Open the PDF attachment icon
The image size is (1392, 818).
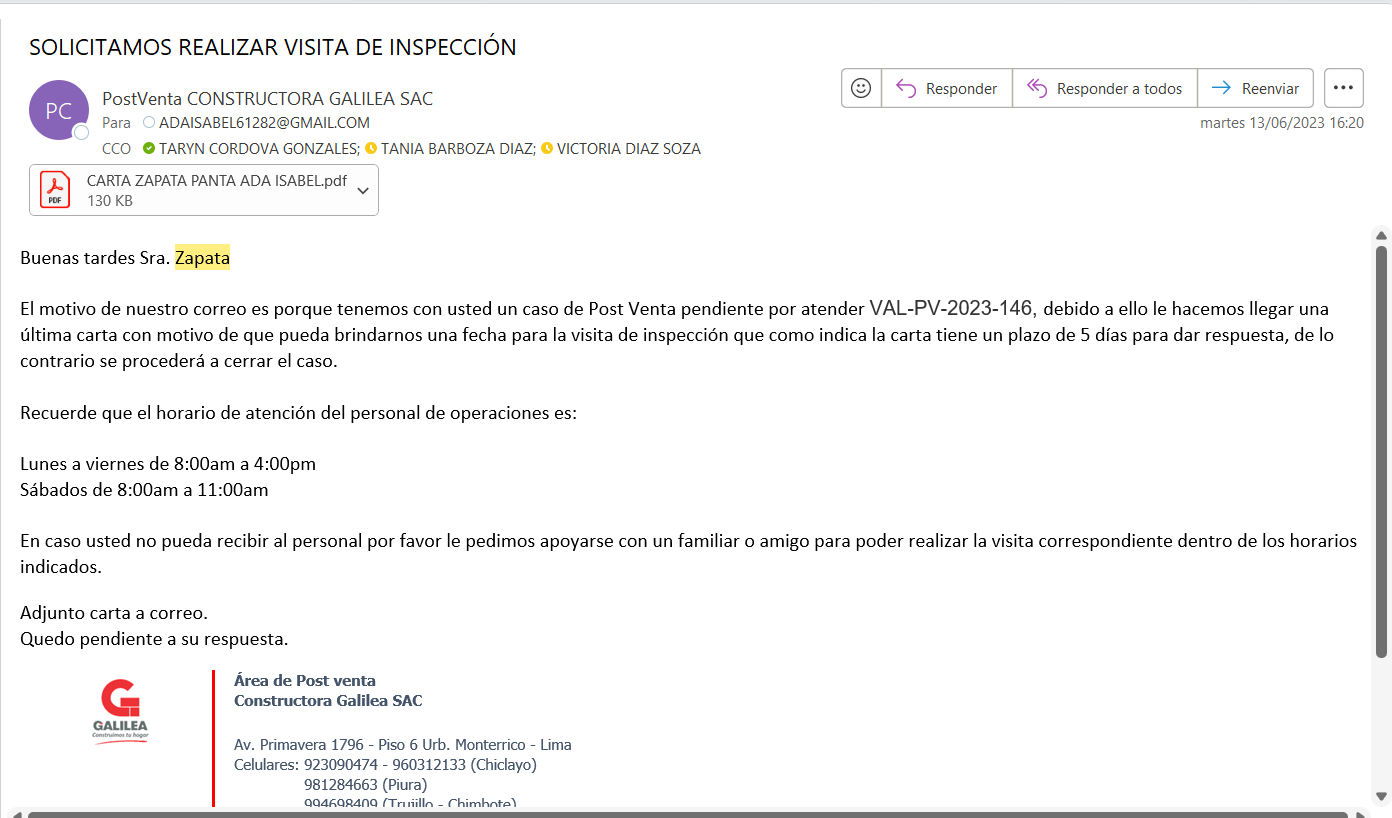pyautogui.click(x=54, y=189)
